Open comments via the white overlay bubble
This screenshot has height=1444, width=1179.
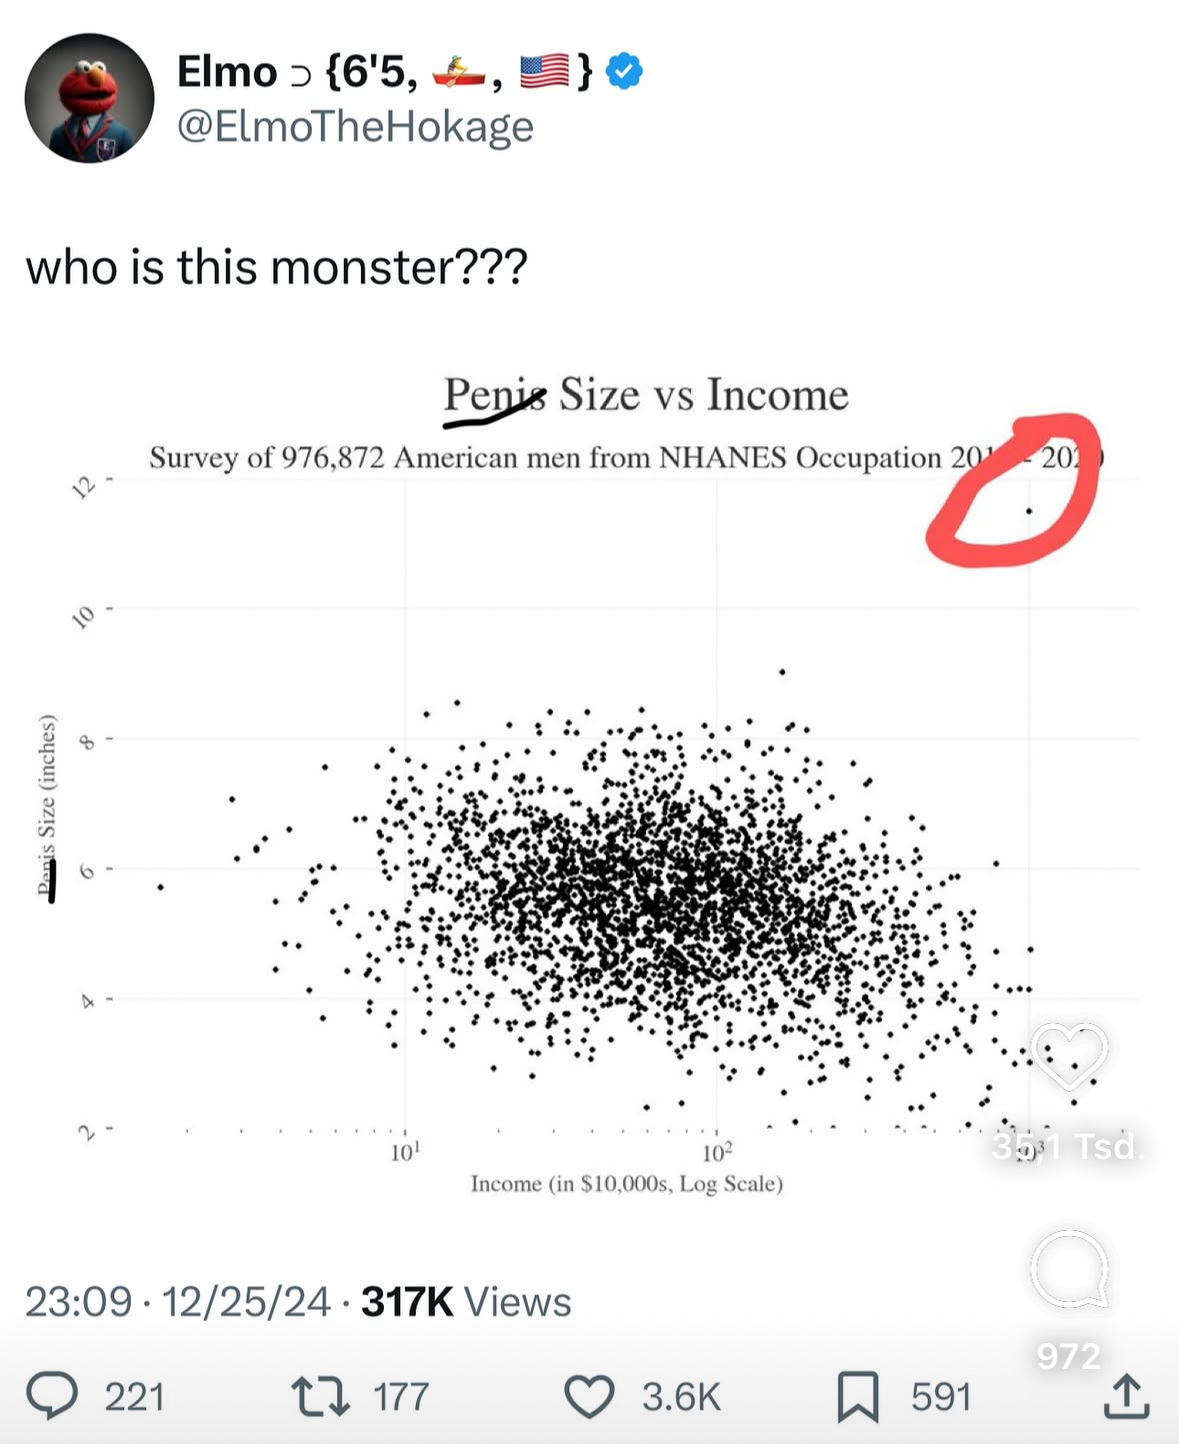click(x=1069, y=1268)
